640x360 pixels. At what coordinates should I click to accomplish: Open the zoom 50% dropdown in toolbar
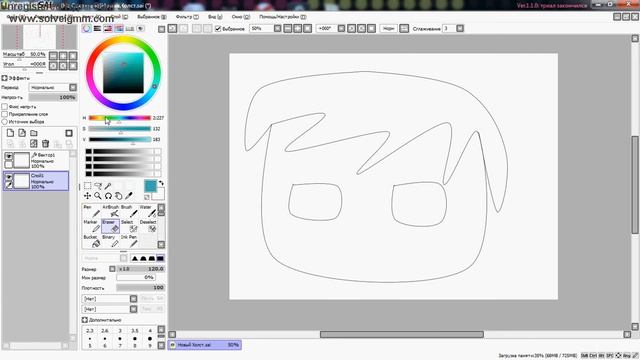[x=278, y=29]
